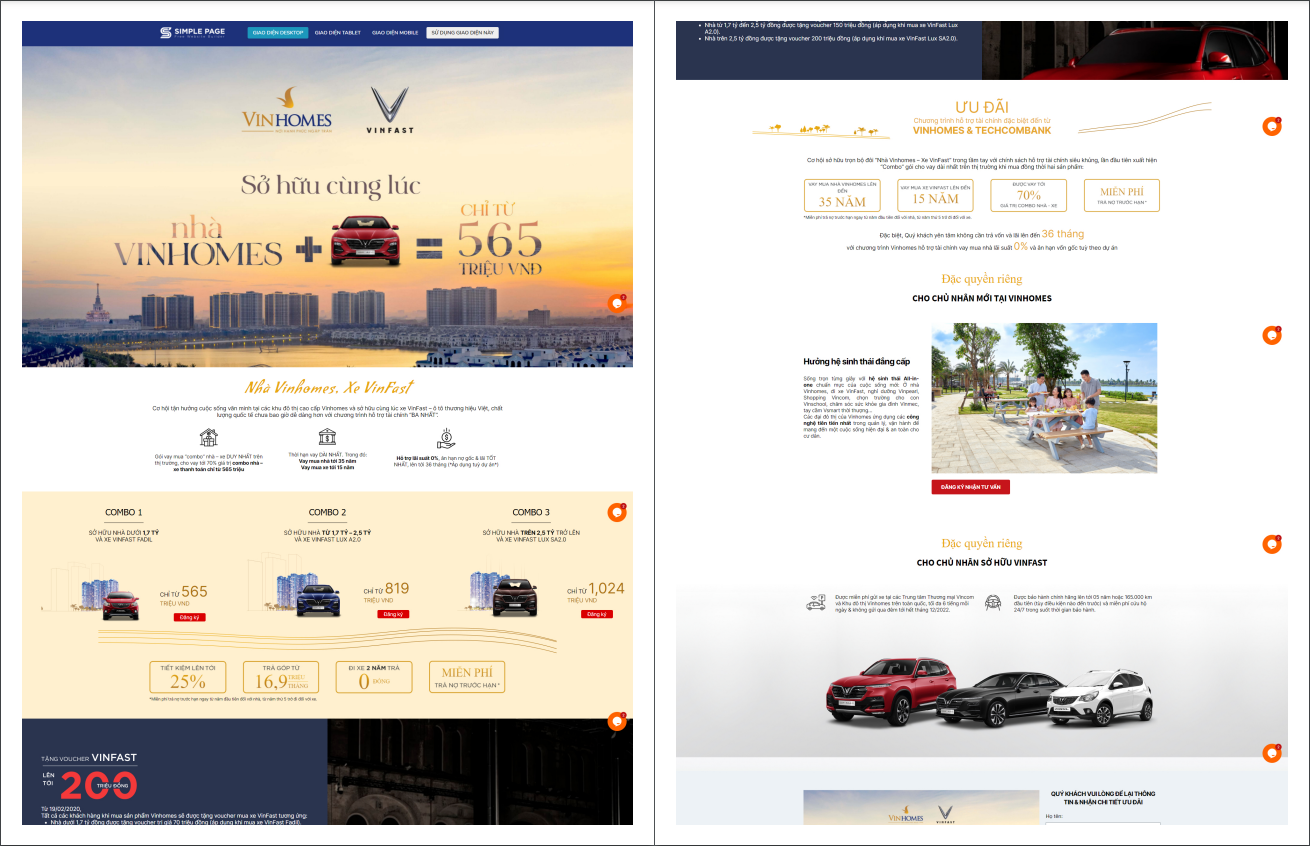Viewport: 1310px width, 846px height.
Task: Click the 'COMBO 2' heading
Action: 327,513
